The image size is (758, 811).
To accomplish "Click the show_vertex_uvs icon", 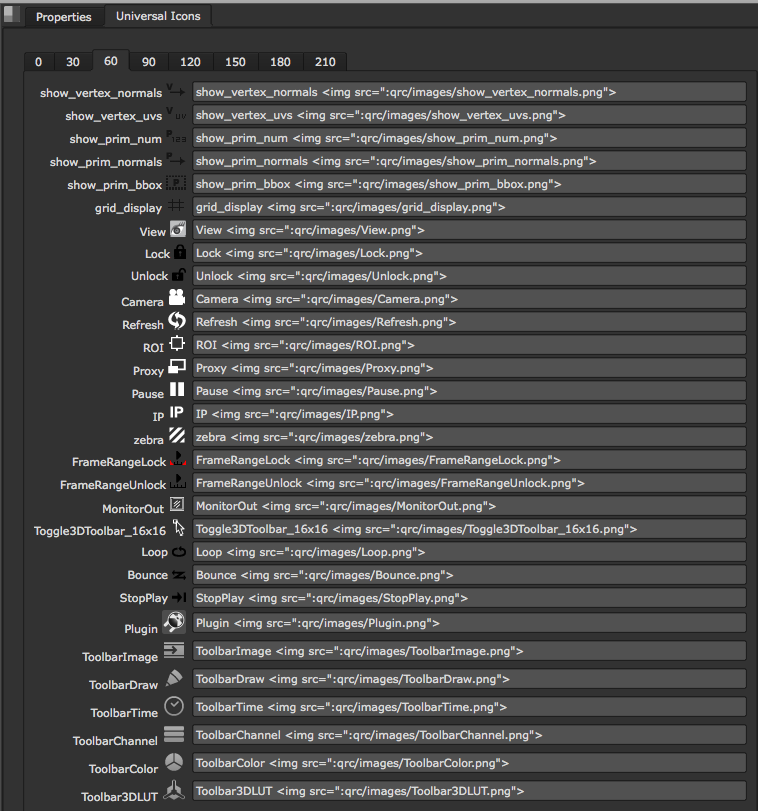I will tap(176, 113).
